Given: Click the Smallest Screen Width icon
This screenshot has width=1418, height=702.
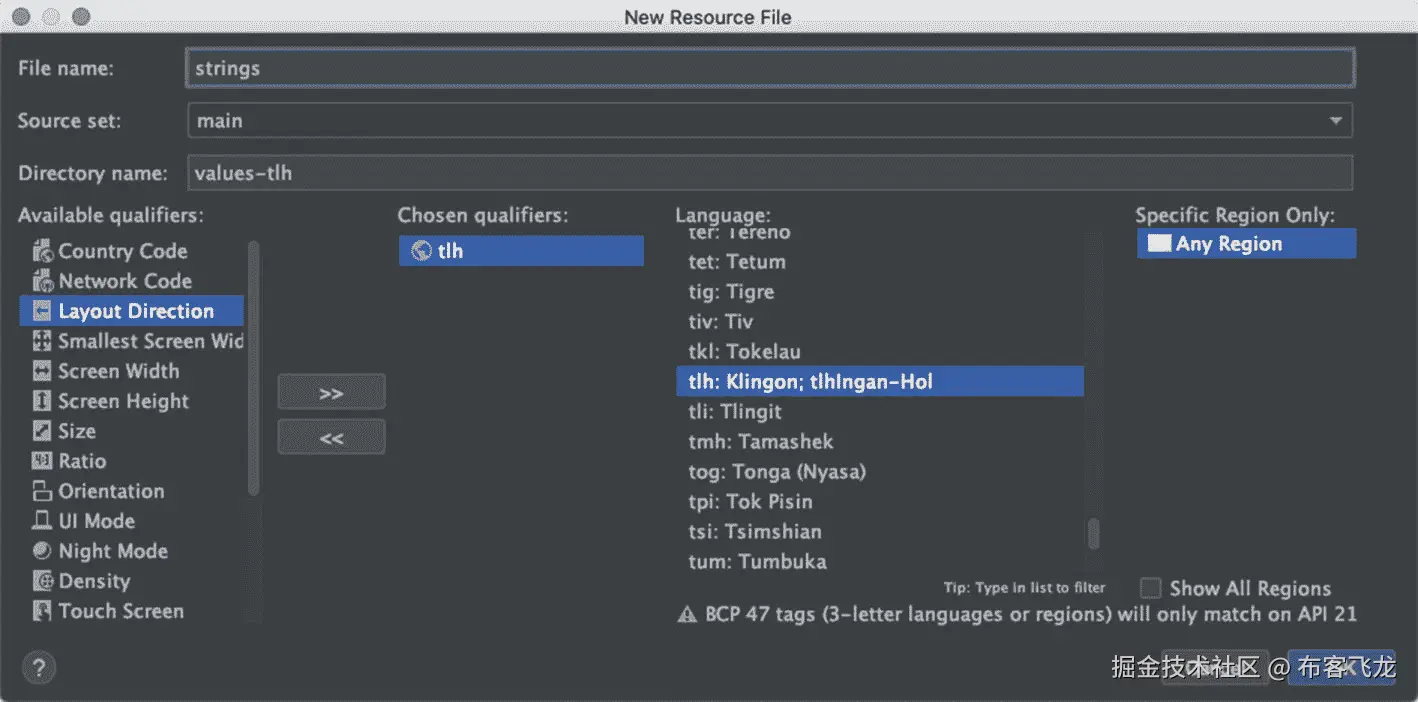Looking at the screenshot, I should point(42,341).
